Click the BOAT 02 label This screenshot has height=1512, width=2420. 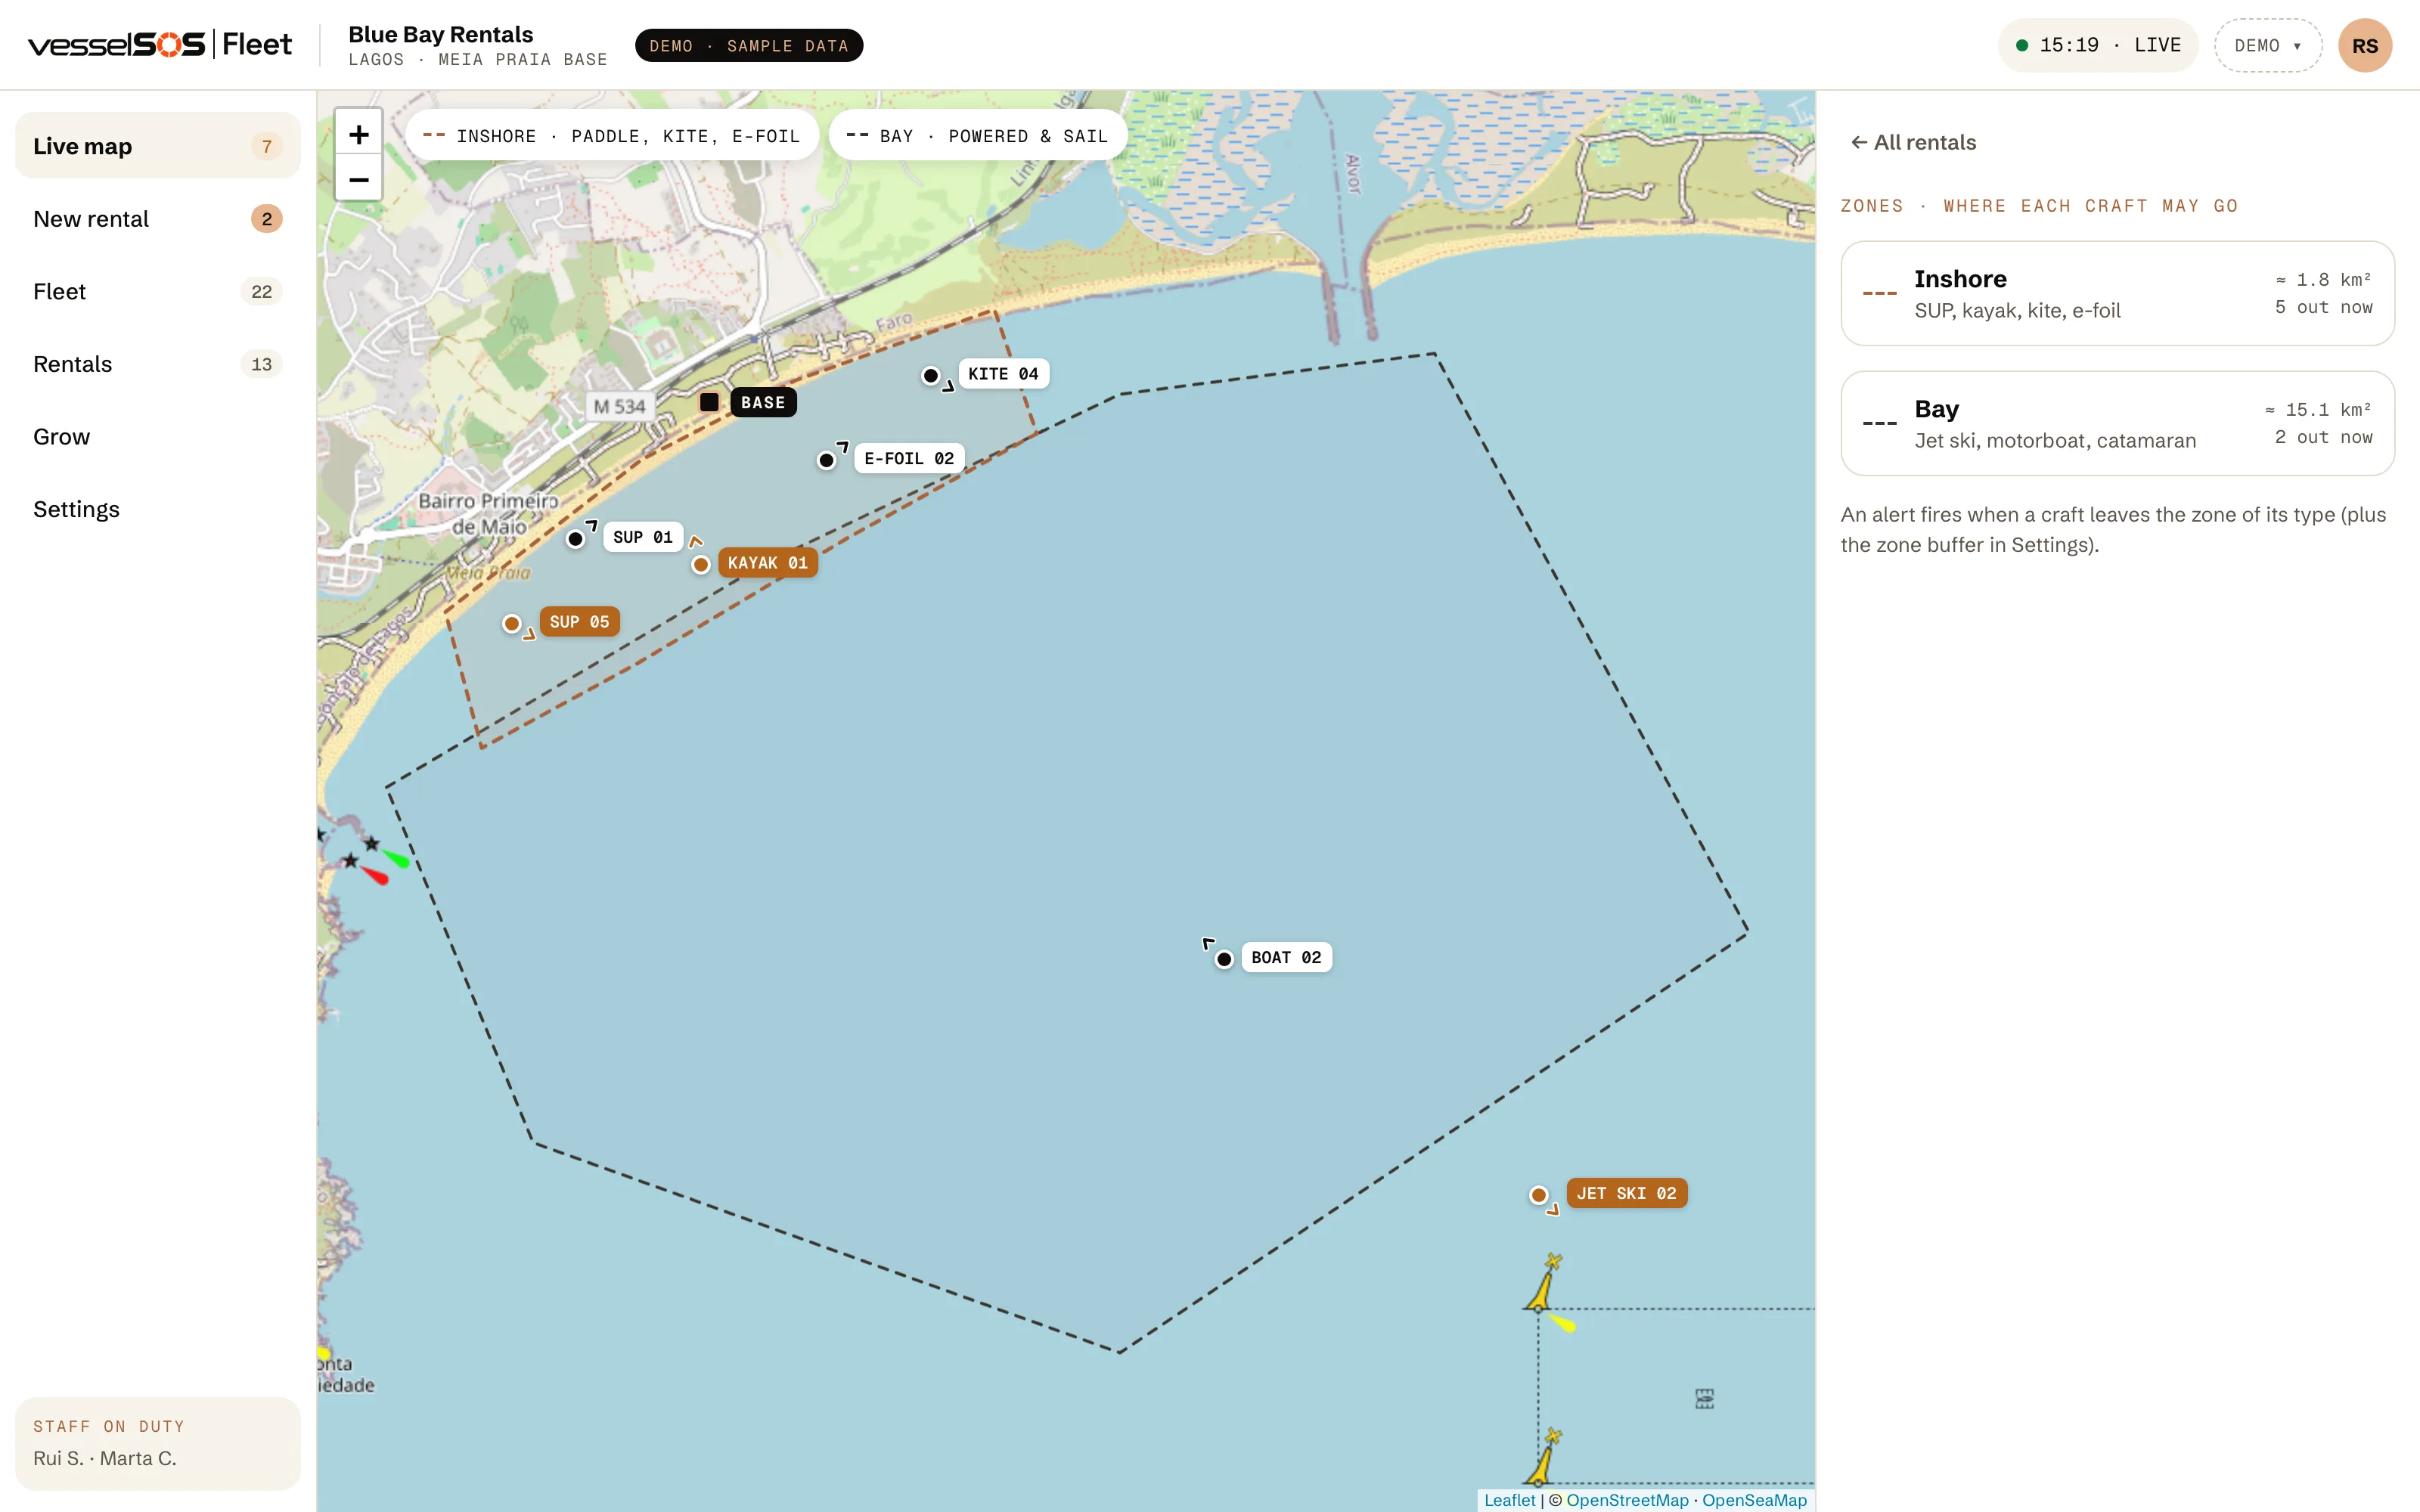[1286, 957]
